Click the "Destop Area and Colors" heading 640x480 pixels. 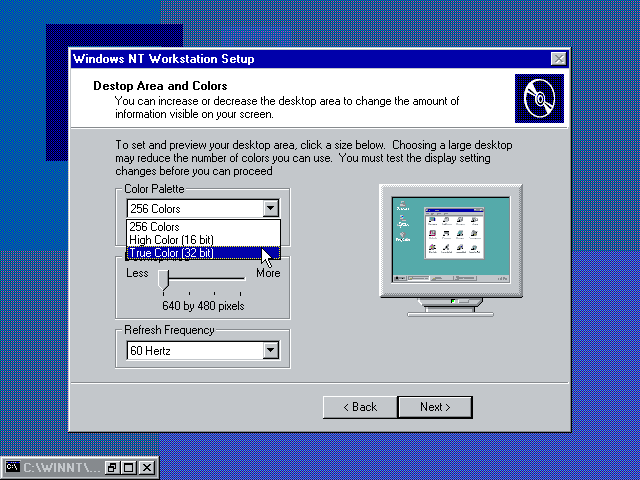click(160, 86)
